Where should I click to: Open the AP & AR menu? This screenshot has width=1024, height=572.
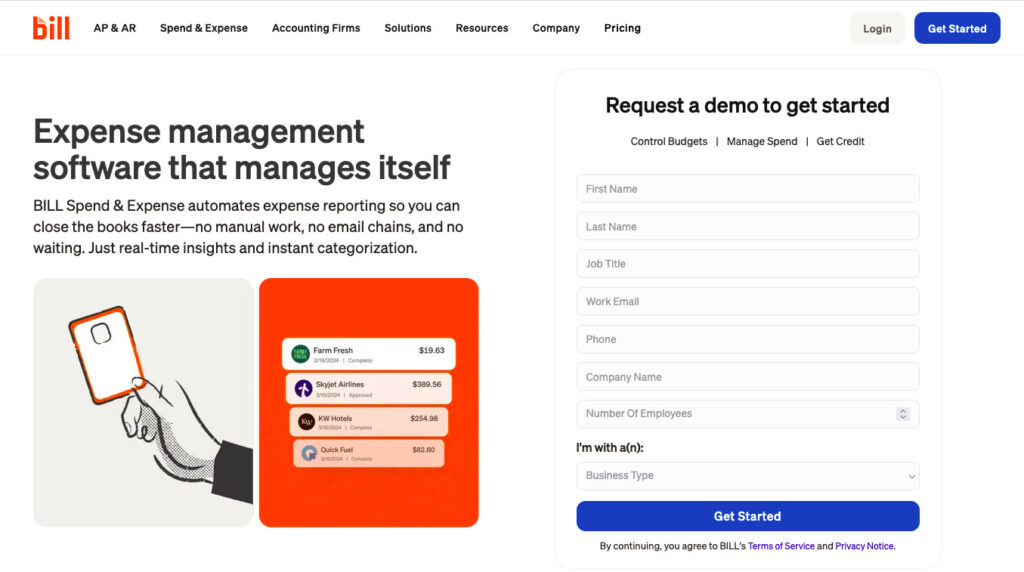point(114,28)
